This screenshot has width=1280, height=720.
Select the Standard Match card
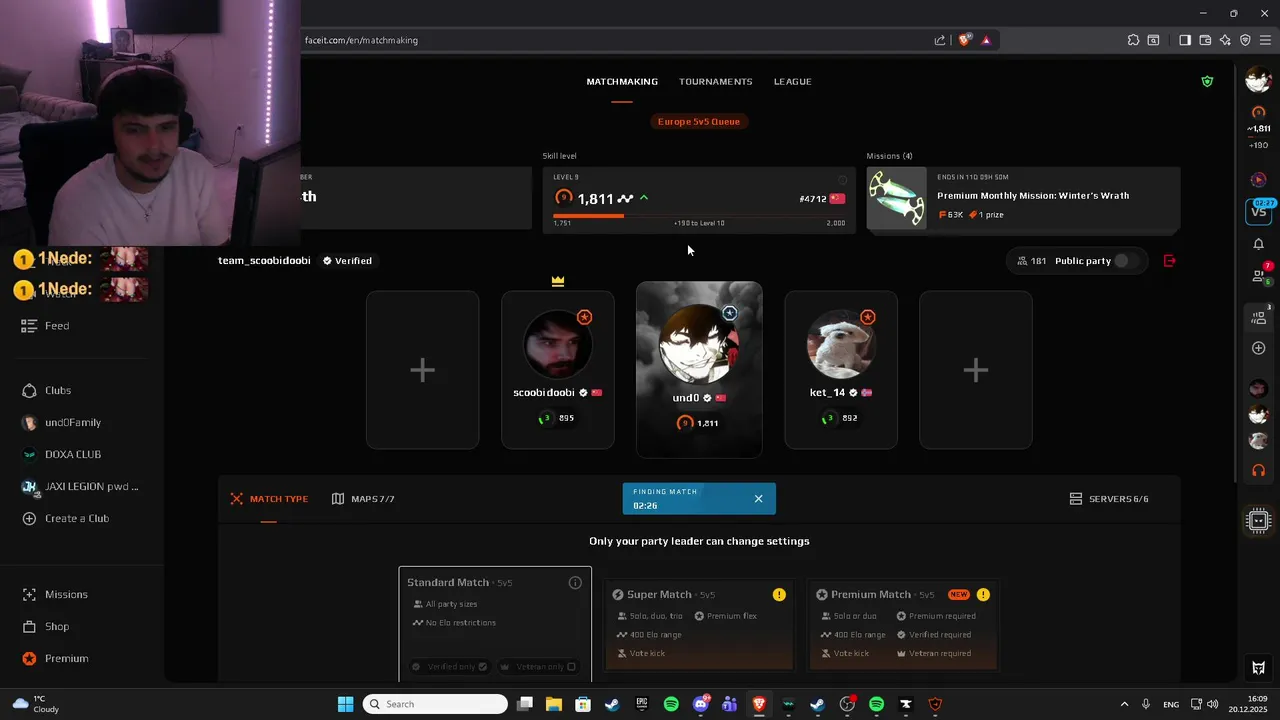tap(495, 625)
